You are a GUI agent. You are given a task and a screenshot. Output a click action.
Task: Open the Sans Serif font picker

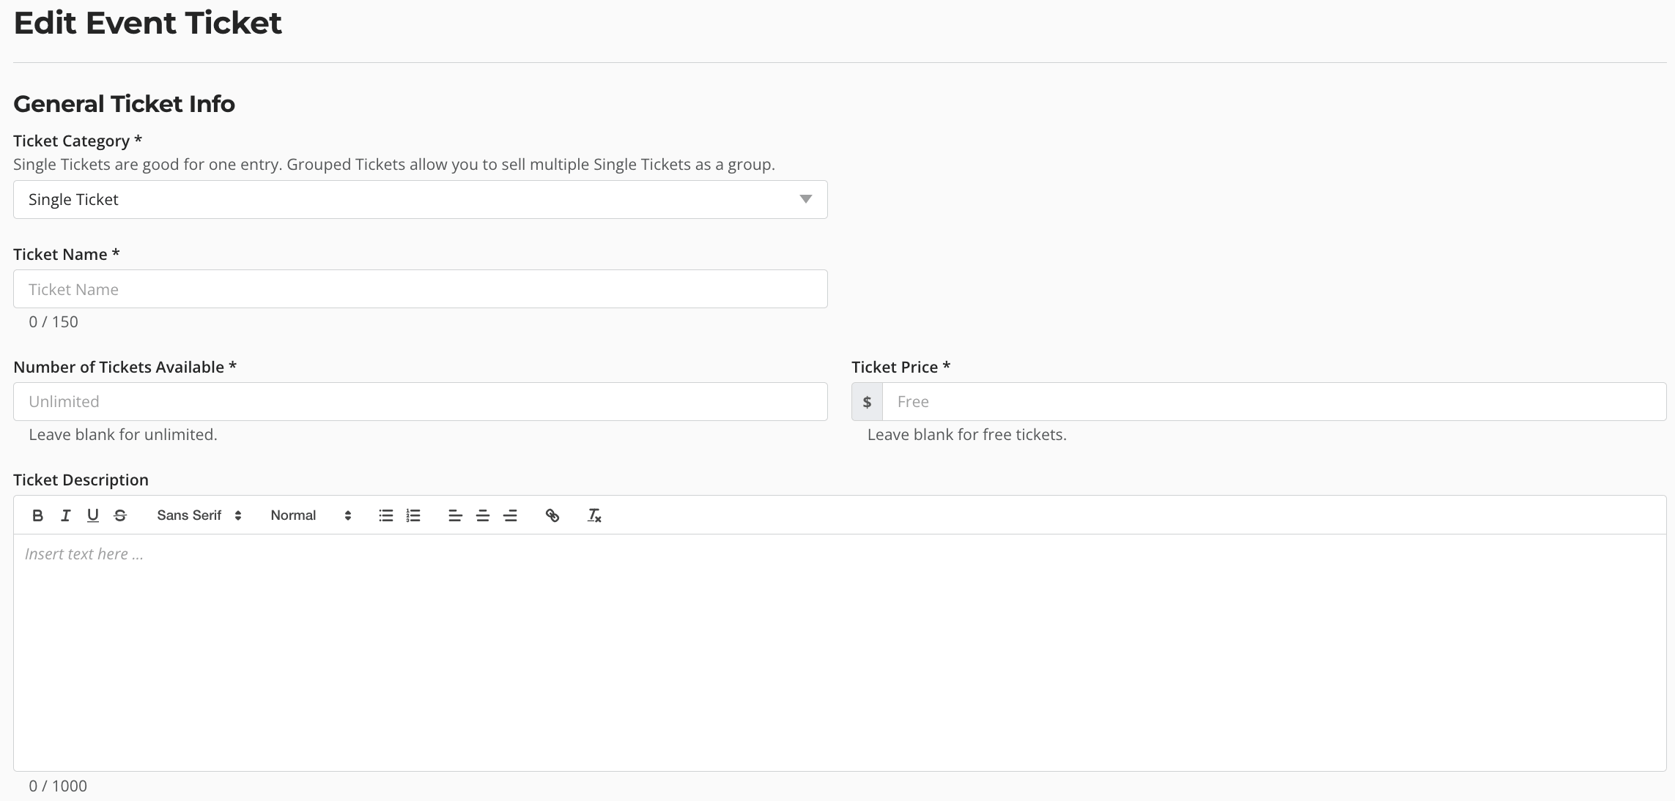199,516
